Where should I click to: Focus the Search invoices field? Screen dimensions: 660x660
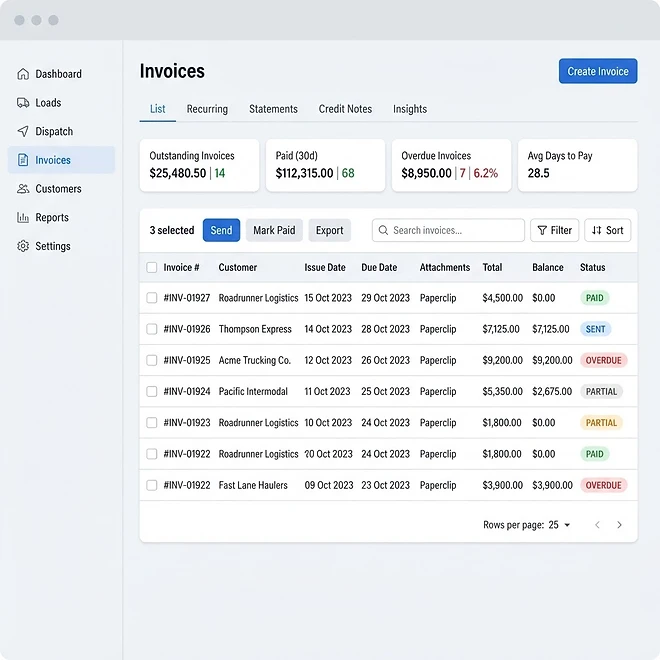448,230
